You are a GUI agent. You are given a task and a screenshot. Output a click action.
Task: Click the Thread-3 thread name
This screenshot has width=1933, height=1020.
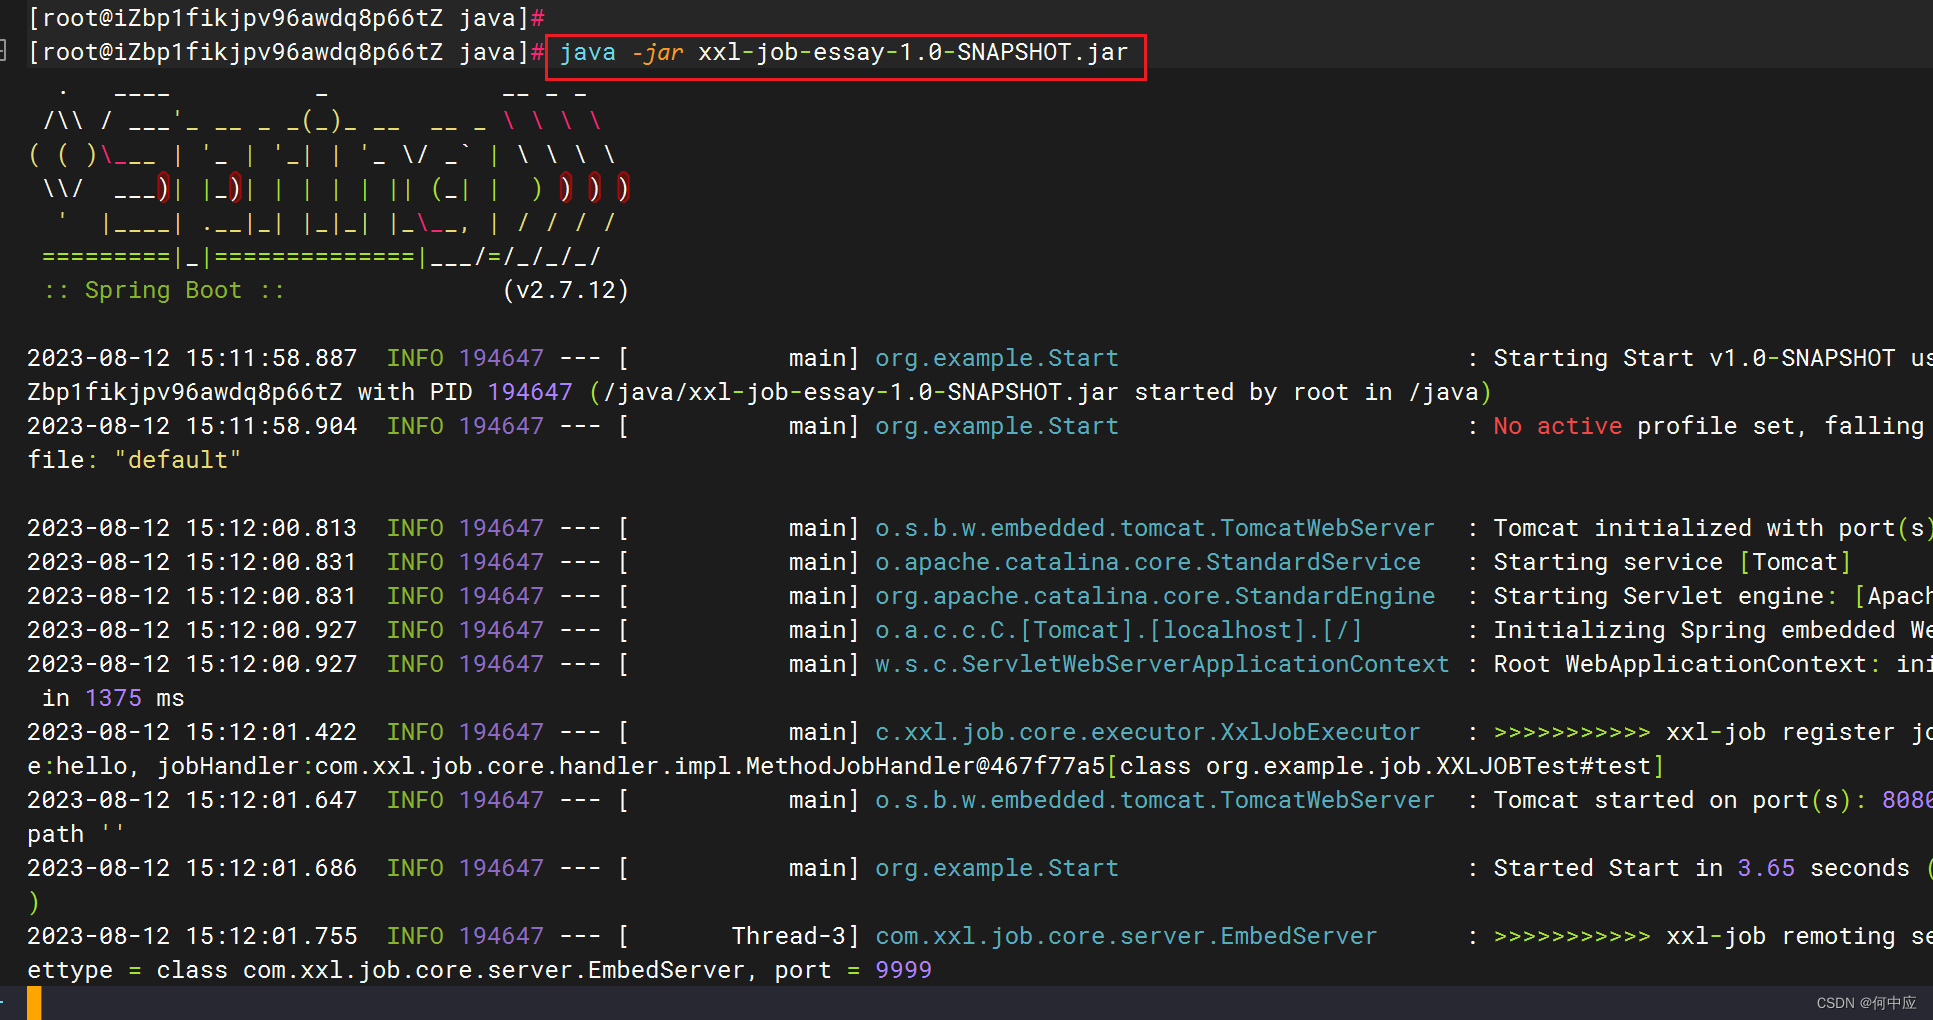click(x=789, y=936)
